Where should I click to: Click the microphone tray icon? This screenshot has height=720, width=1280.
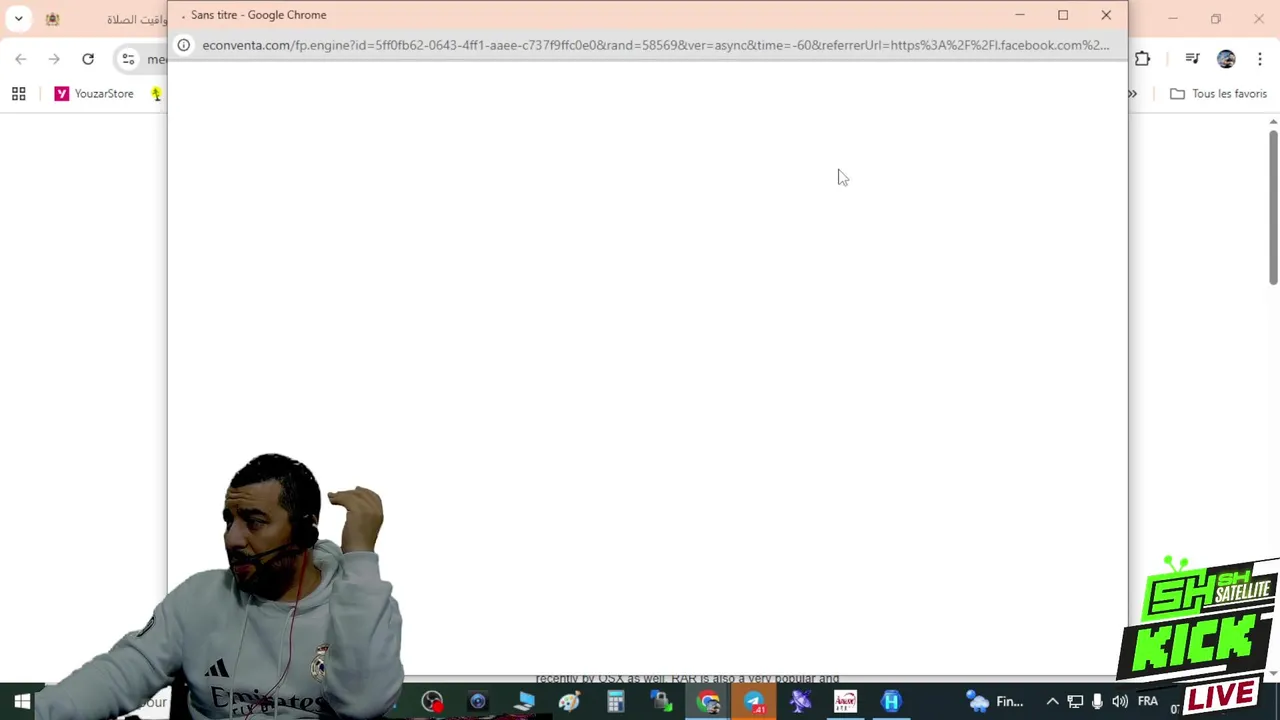coord(1097,702)
